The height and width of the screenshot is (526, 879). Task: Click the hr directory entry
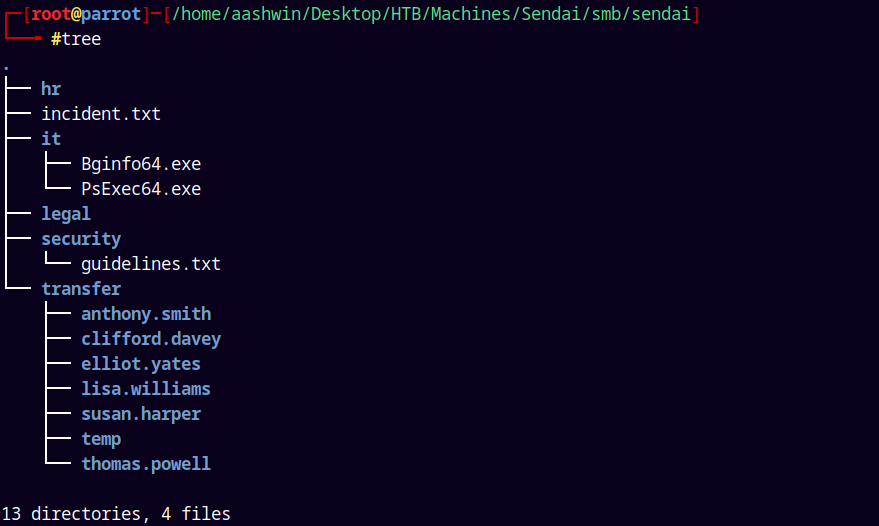click(x=51, y=89)
